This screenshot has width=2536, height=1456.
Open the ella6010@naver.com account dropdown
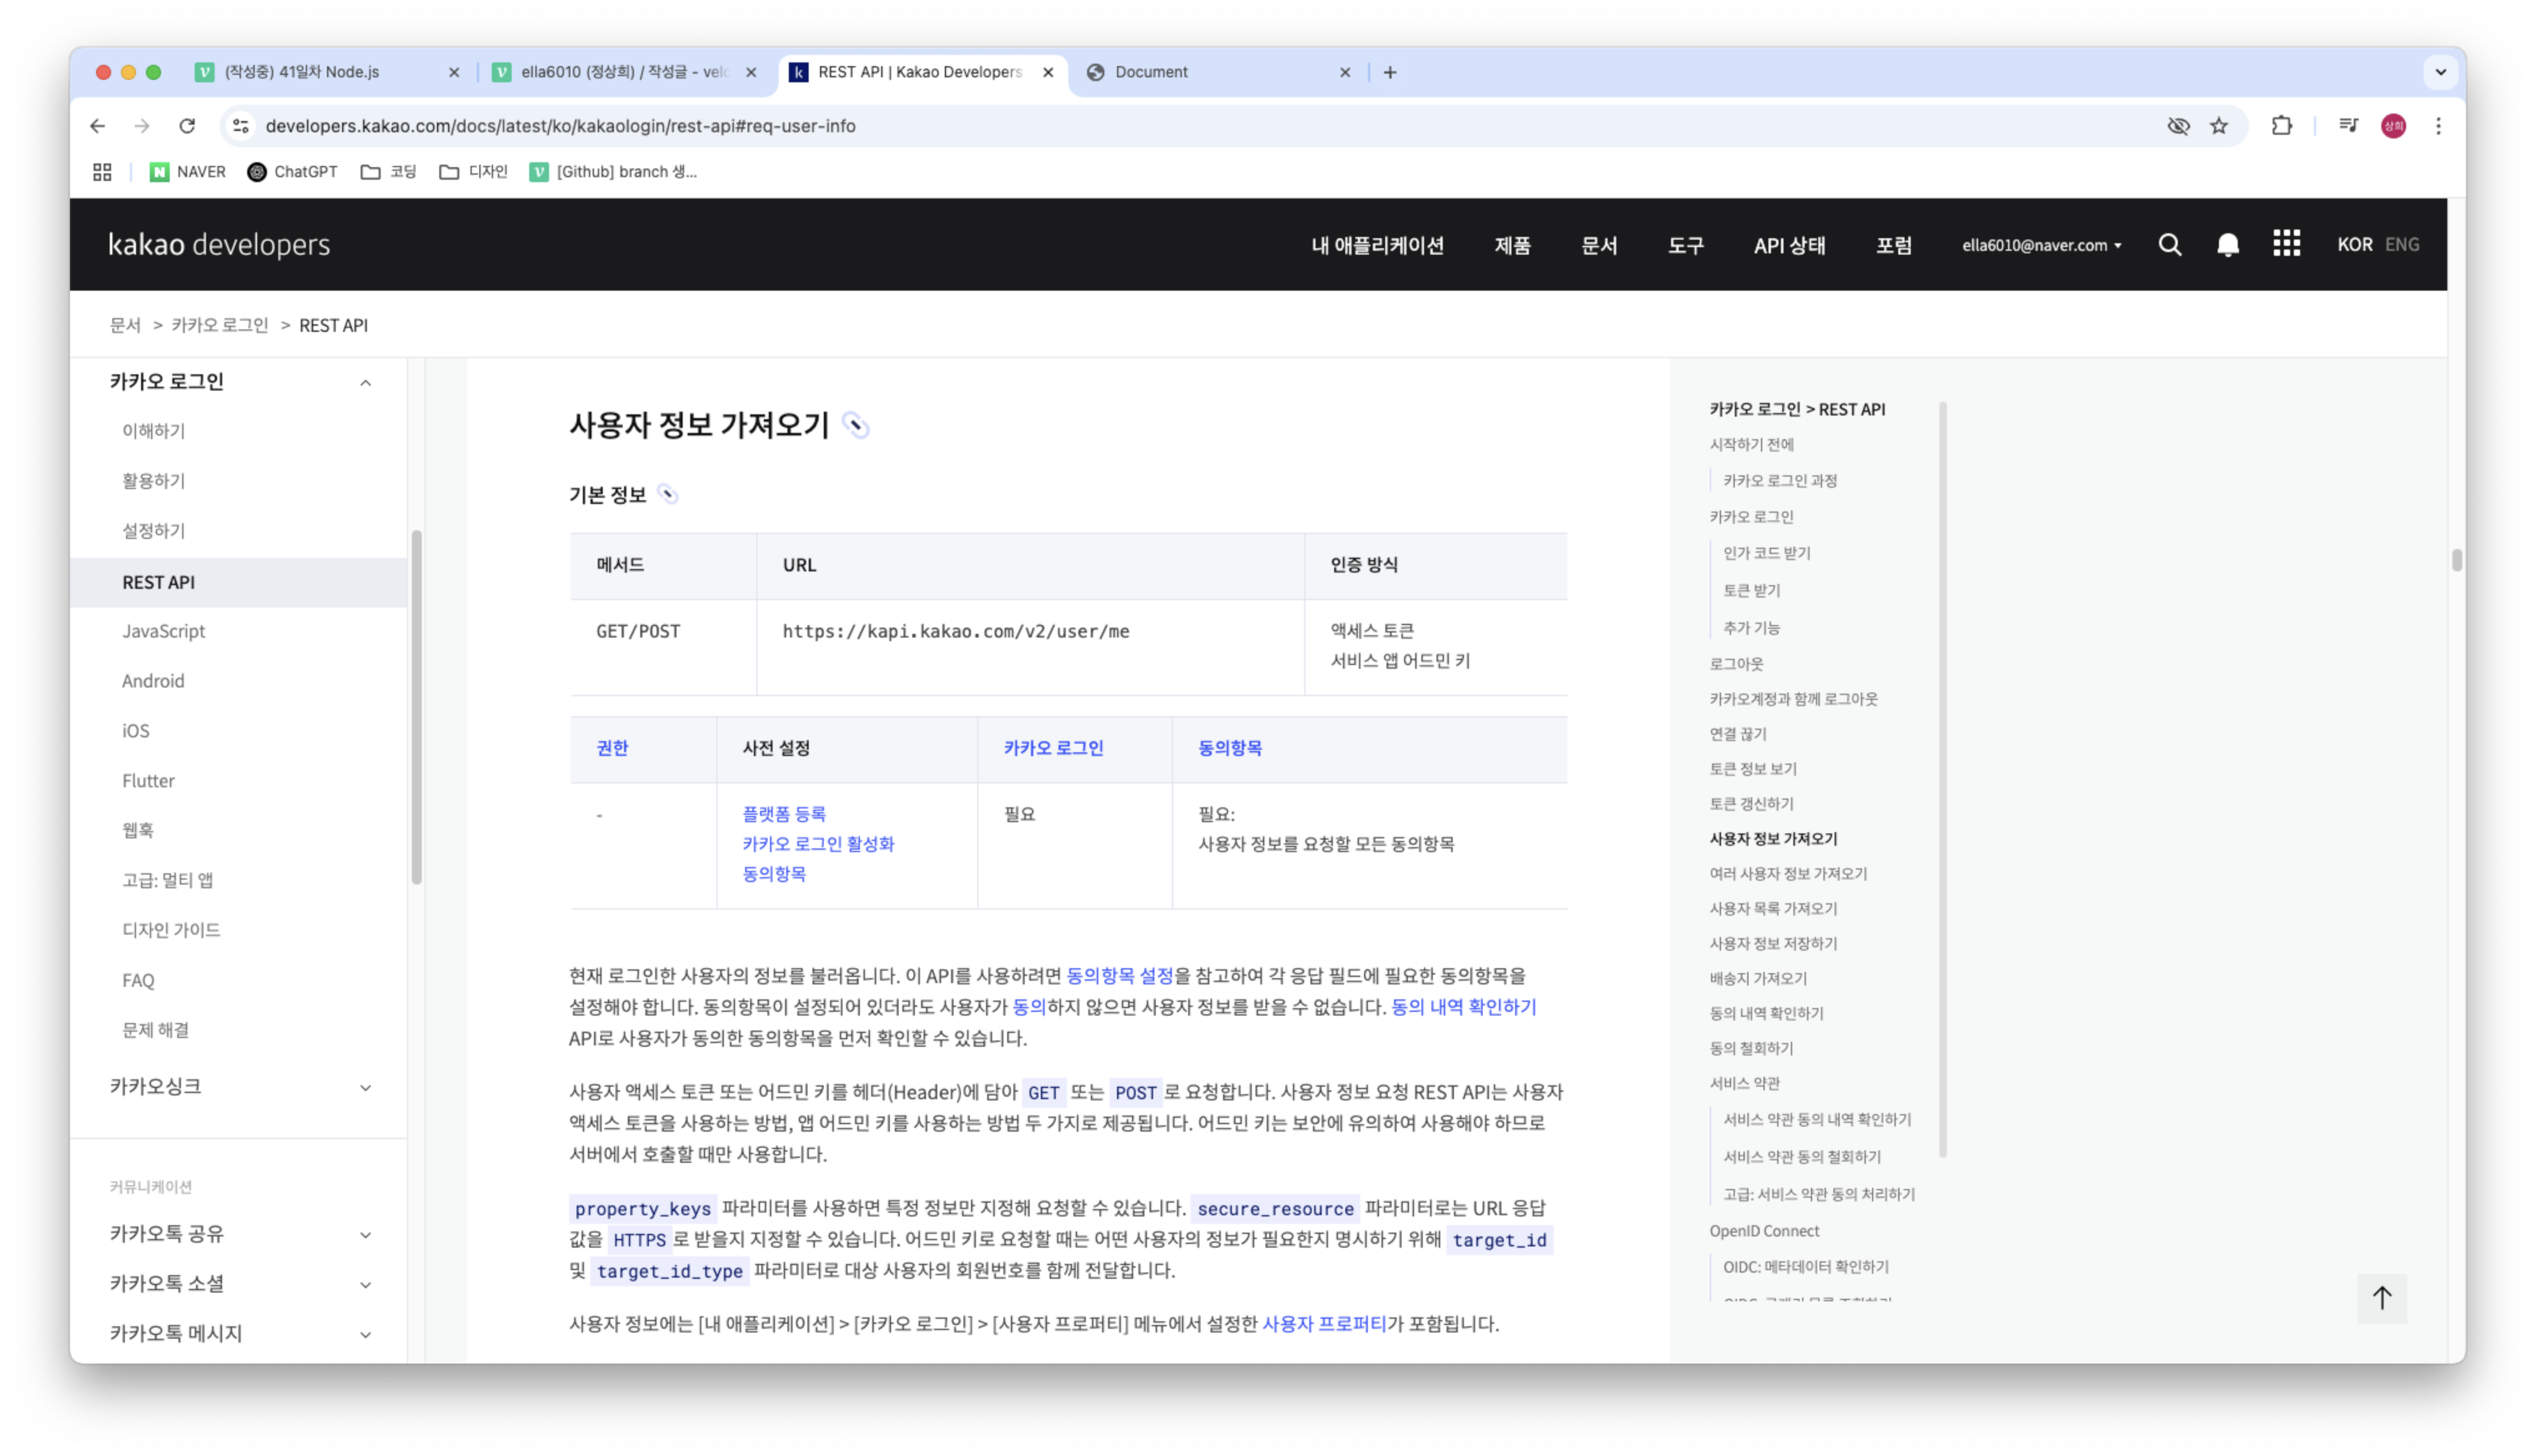click(x=2041, y=245)
